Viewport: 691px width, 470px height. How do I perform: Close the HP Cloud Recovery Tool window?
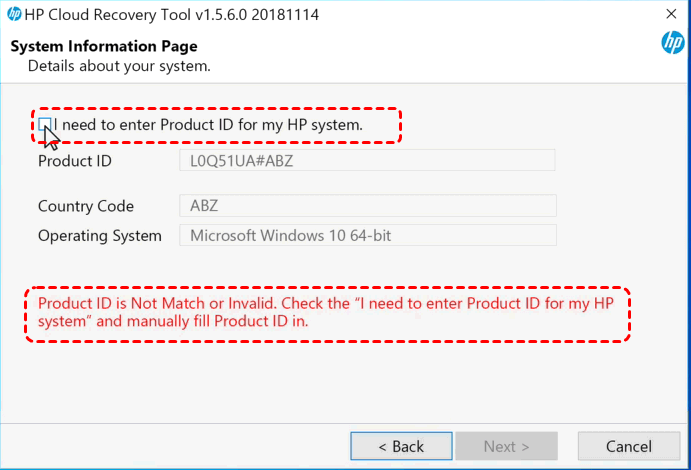pos(671,14)
